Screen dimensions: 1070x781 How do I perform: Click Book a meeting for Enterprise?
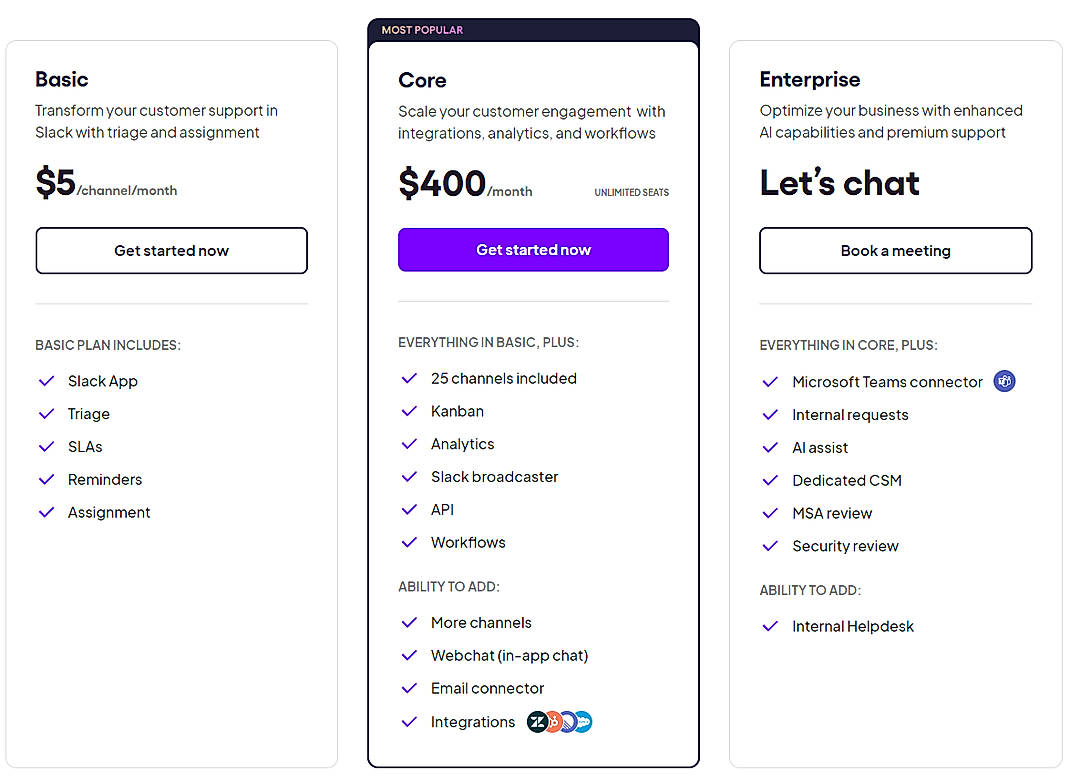tap(895, 250)
